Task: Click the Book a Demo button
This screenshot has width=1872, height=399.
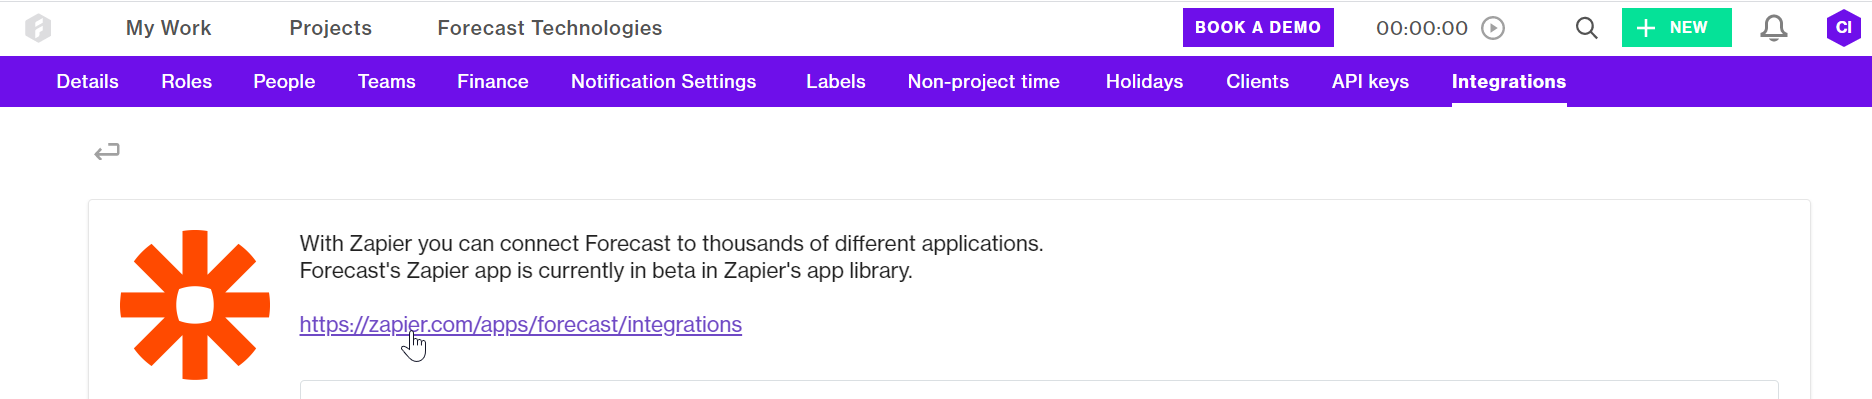Action: (1258, 28)
